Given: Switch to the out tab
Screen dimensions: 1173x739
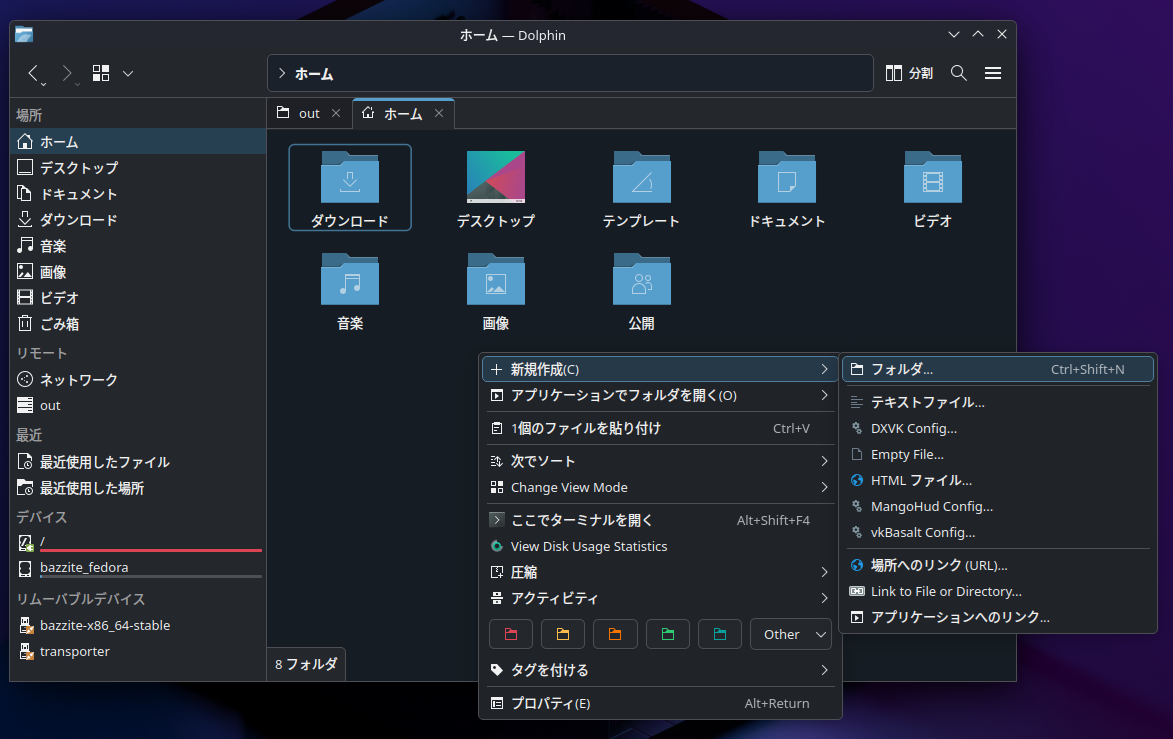Looking at the screenshot, I should point(308,113).
